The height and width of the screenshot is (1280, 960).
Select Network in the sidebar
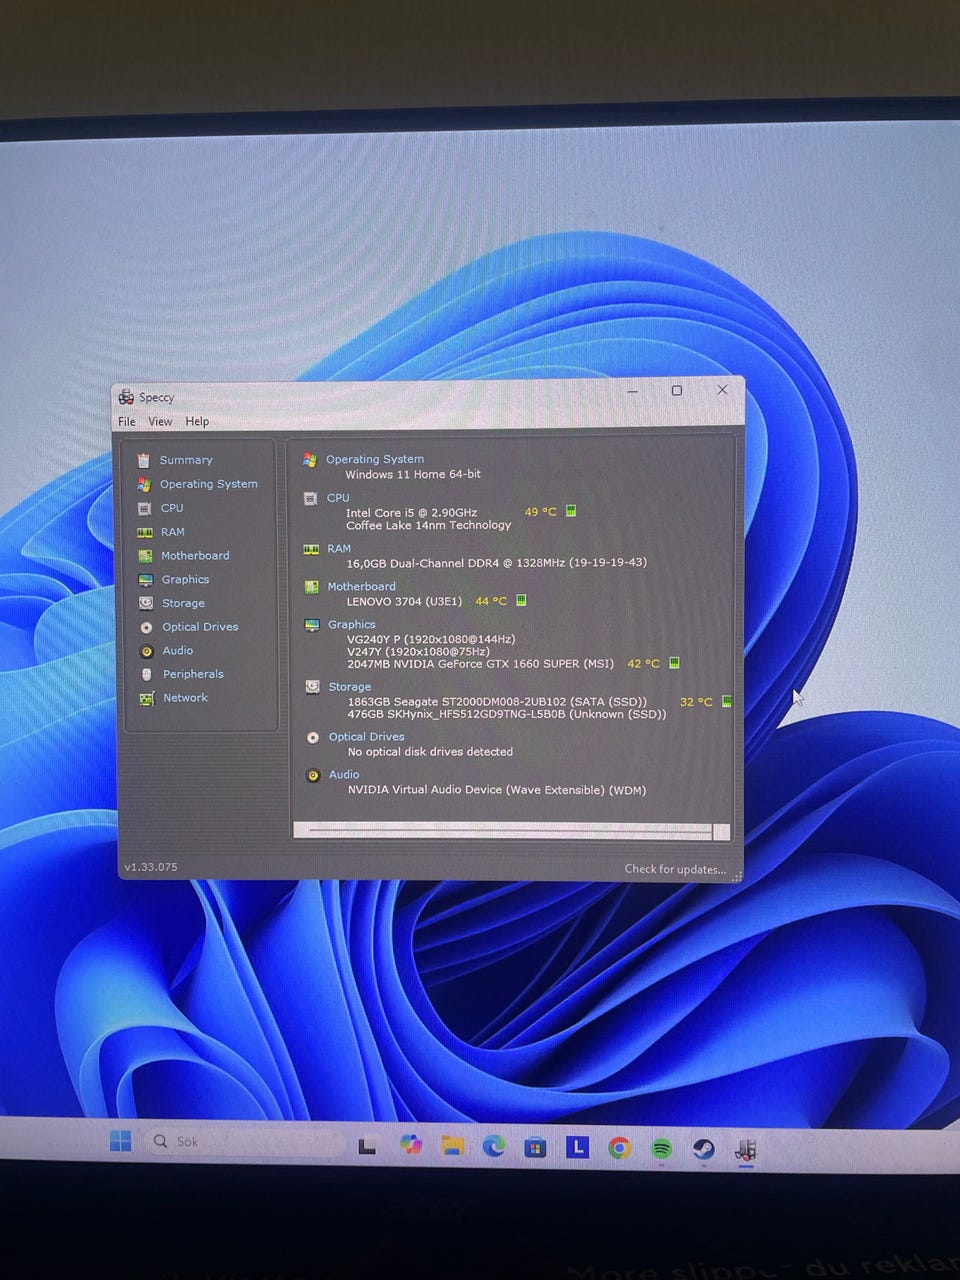(185, 698)
